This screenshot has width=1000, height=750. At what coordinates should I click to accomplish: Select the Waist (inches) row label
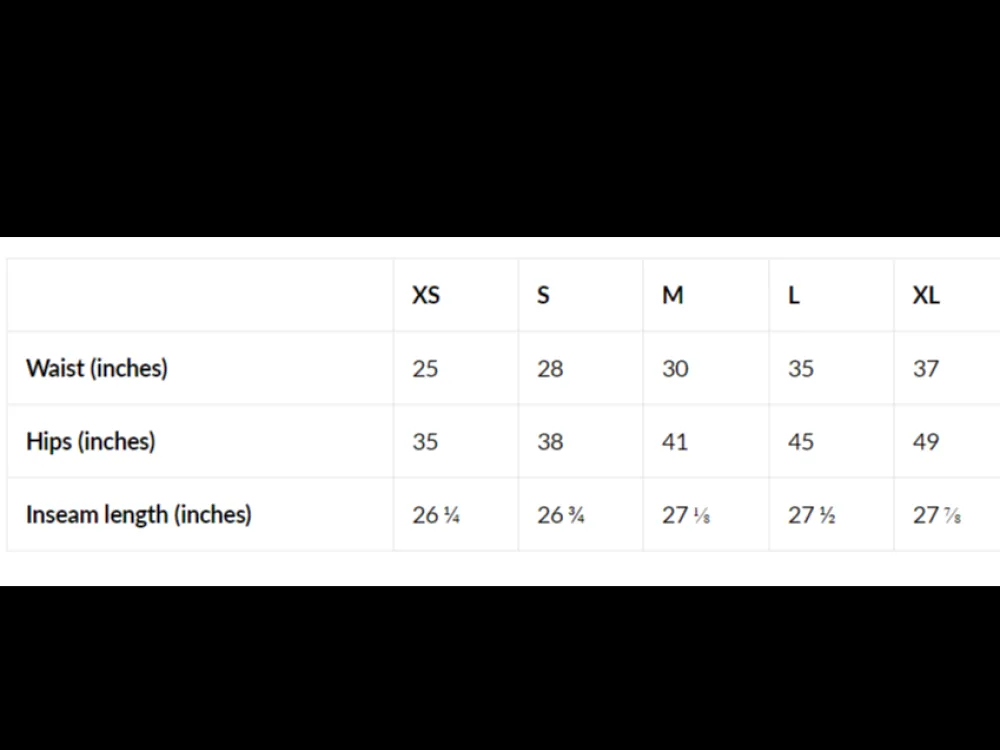[x=97, y=369]
